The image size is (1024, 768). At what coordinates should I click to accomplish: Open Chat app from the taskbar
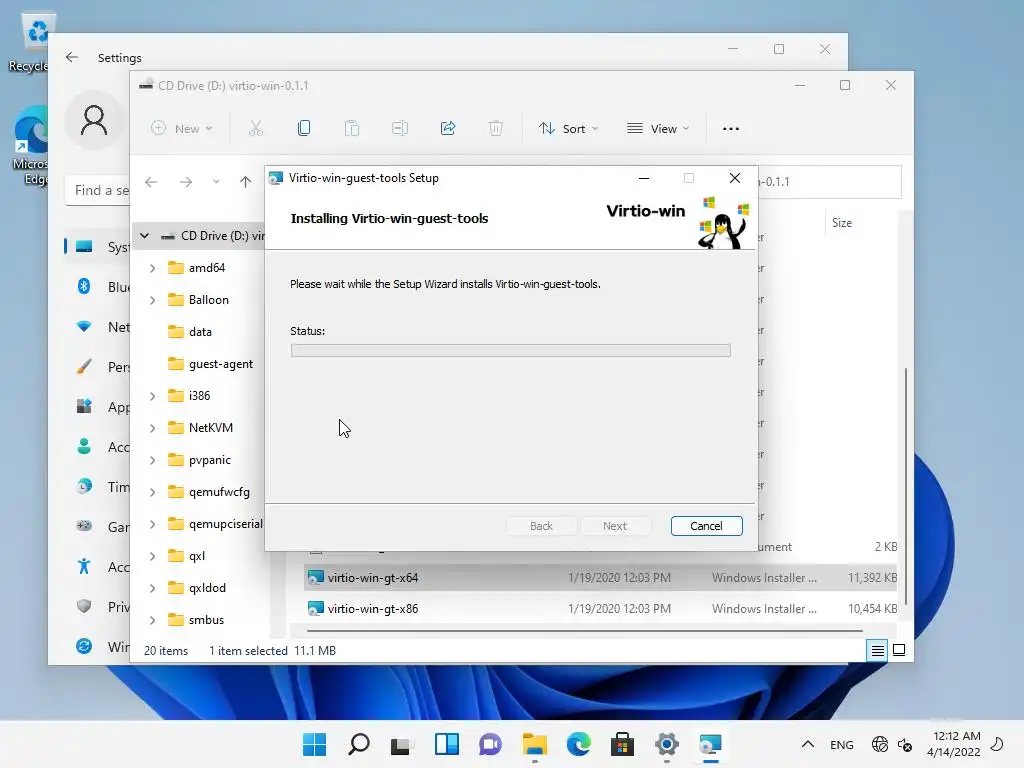tap(490, 744)
